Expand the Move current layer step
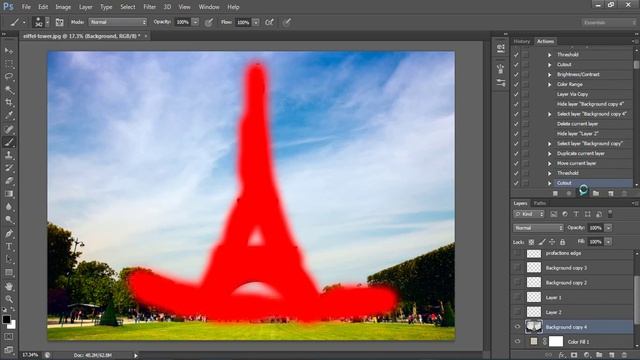Screen dimensions: 640x360 pos(549,163)
